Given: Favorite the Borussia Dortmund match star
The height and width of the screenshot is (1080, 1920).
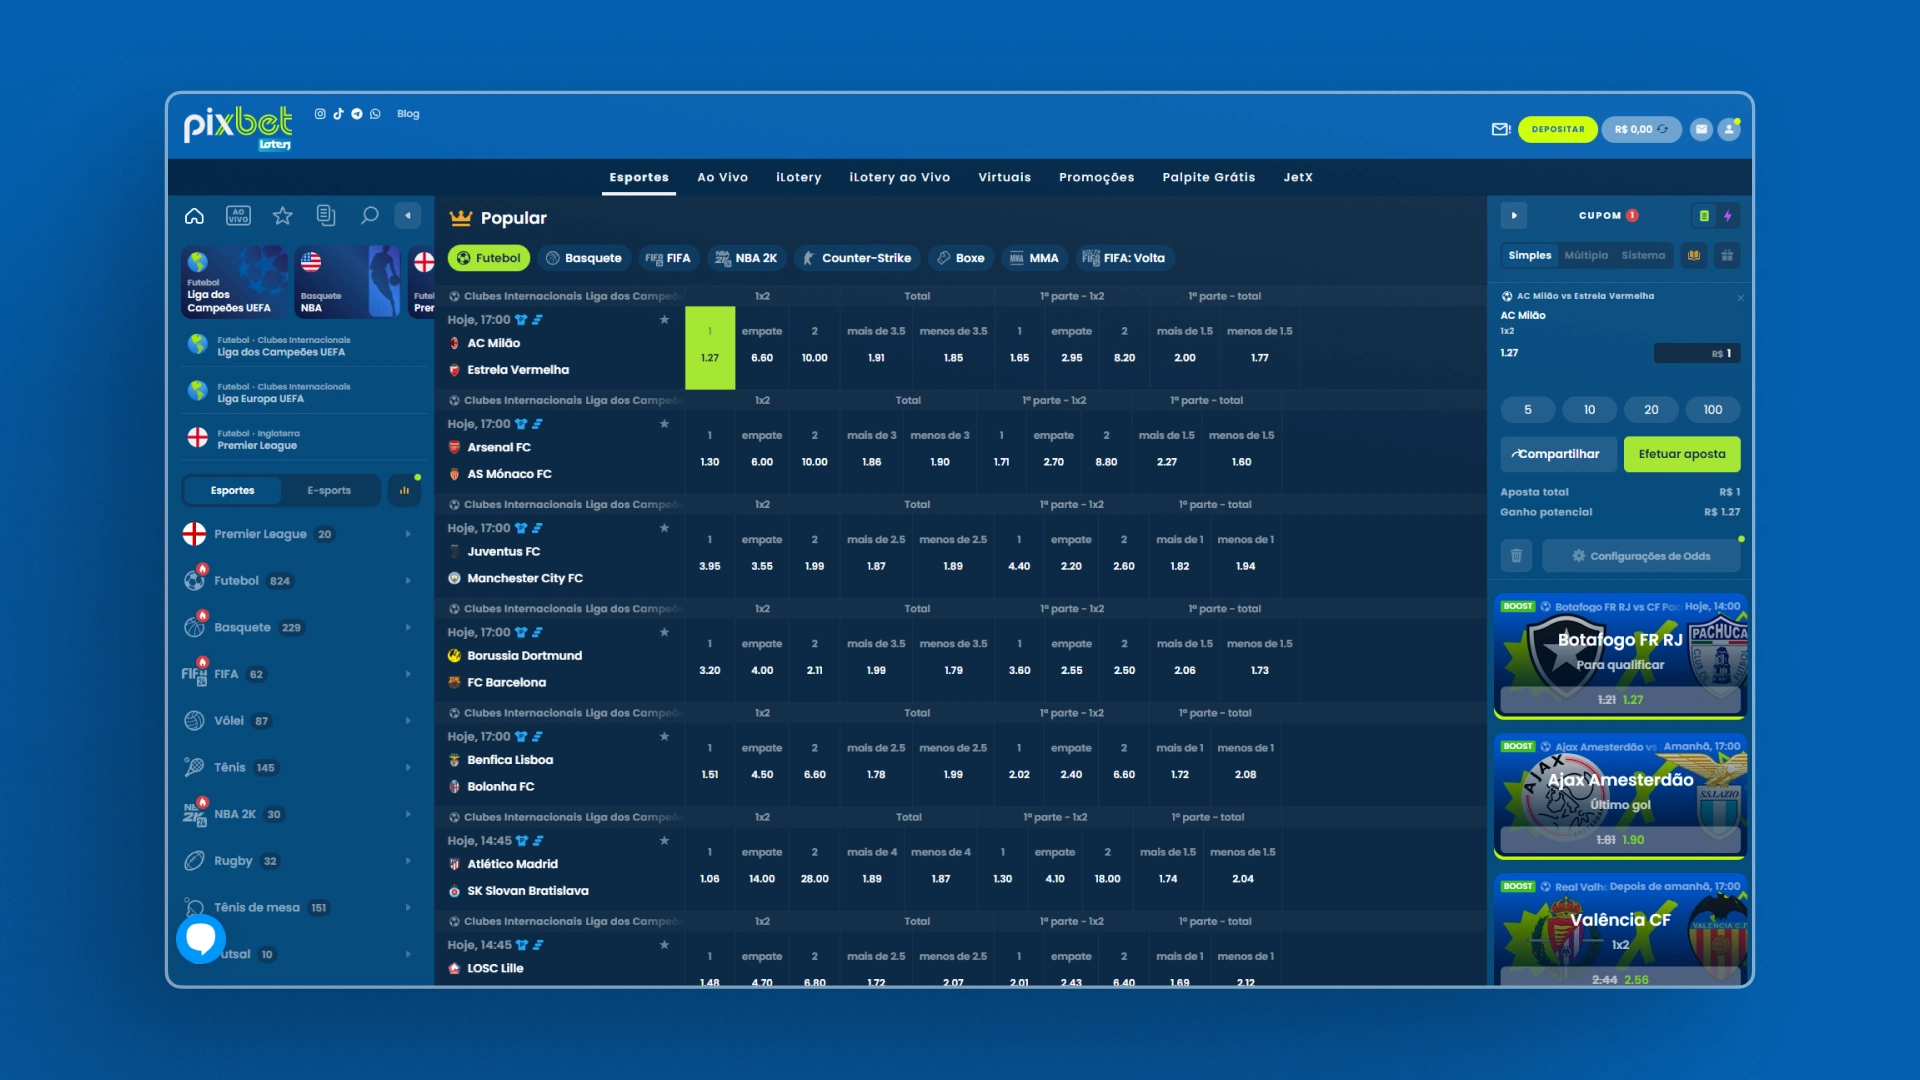Looking at the screenshot, I should (x=664, y=632).
